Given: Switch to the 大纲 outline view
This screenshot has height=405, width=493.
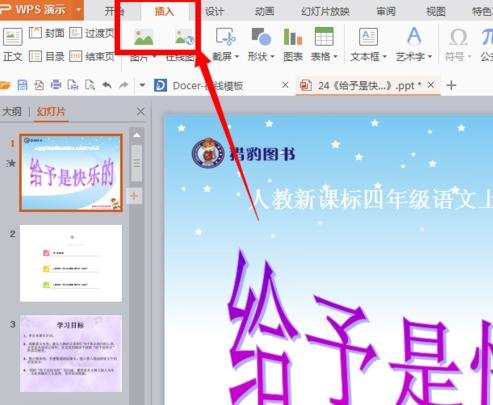Looking at the screenshot, I should pos(12,112).
